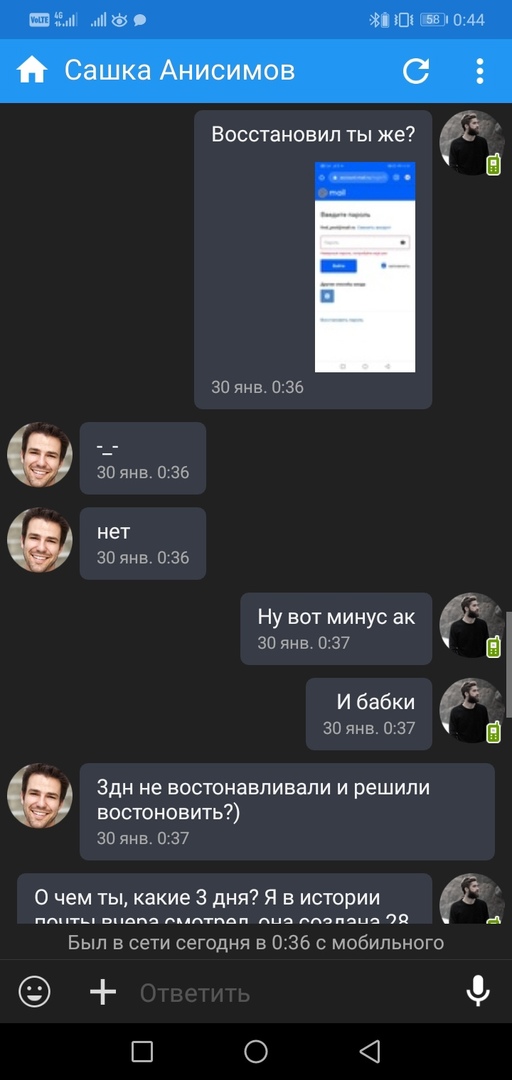
Task: Tap the microphone voice message icon
Action: (x=478, y=992)
